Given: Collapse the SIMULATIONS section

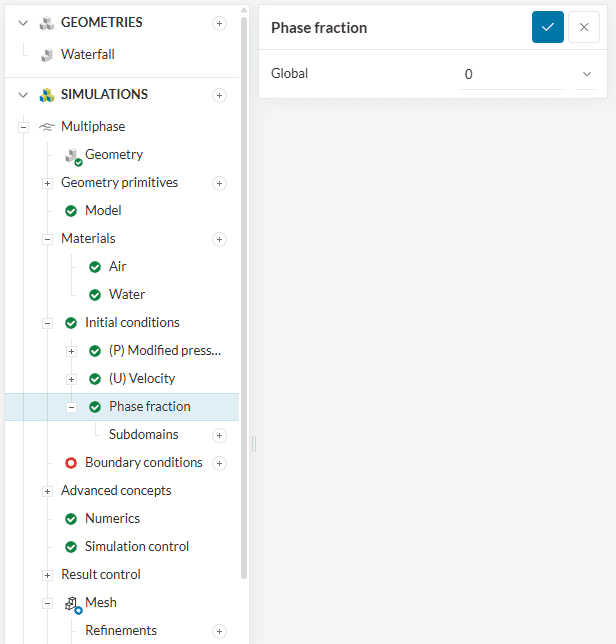Looking at the screenshot, I should (x=23, y=95).
